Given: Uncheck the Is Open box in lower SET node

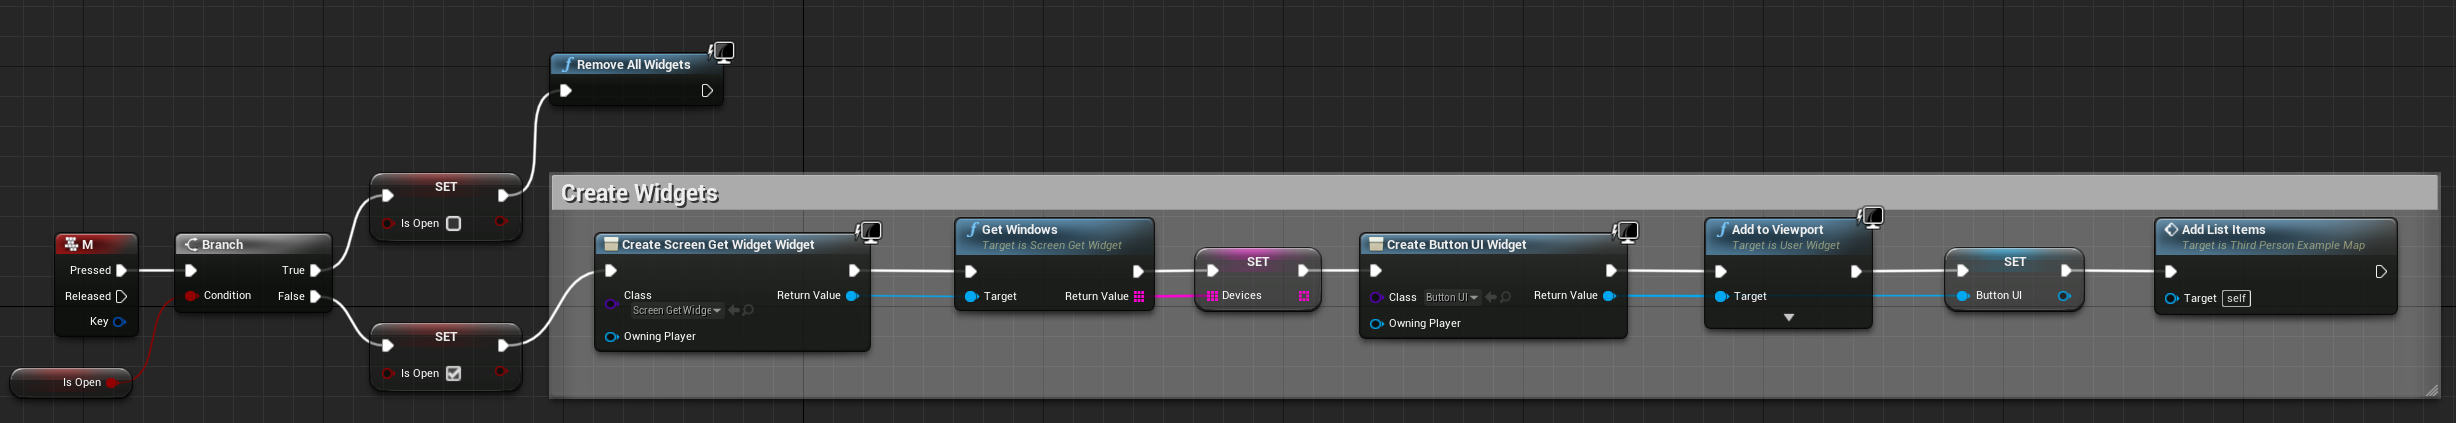Looking at the screenshot, I should point(453,374).
